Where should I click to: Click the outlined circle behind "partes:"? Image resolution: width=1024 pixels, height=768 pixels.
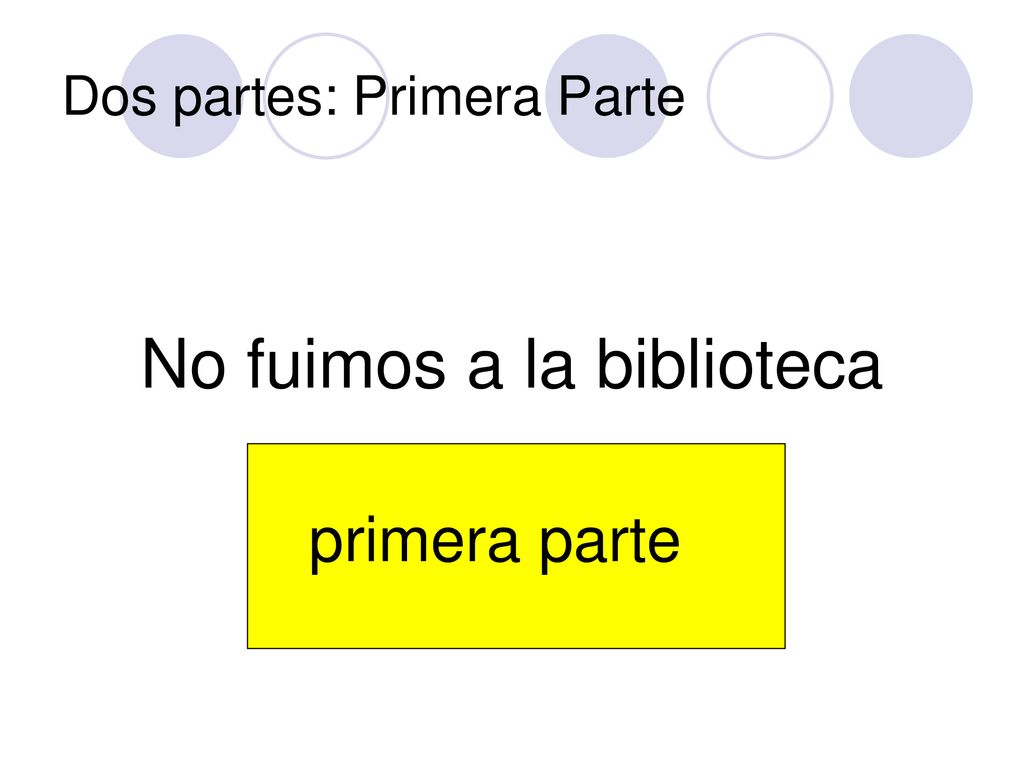coord(326,96)
